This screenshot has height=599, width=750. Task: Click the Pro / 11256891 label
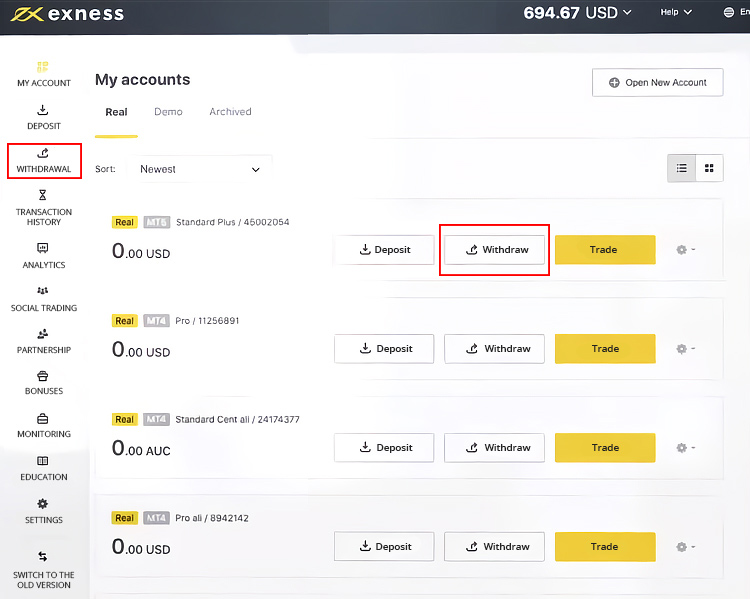[x=207, y=321]
